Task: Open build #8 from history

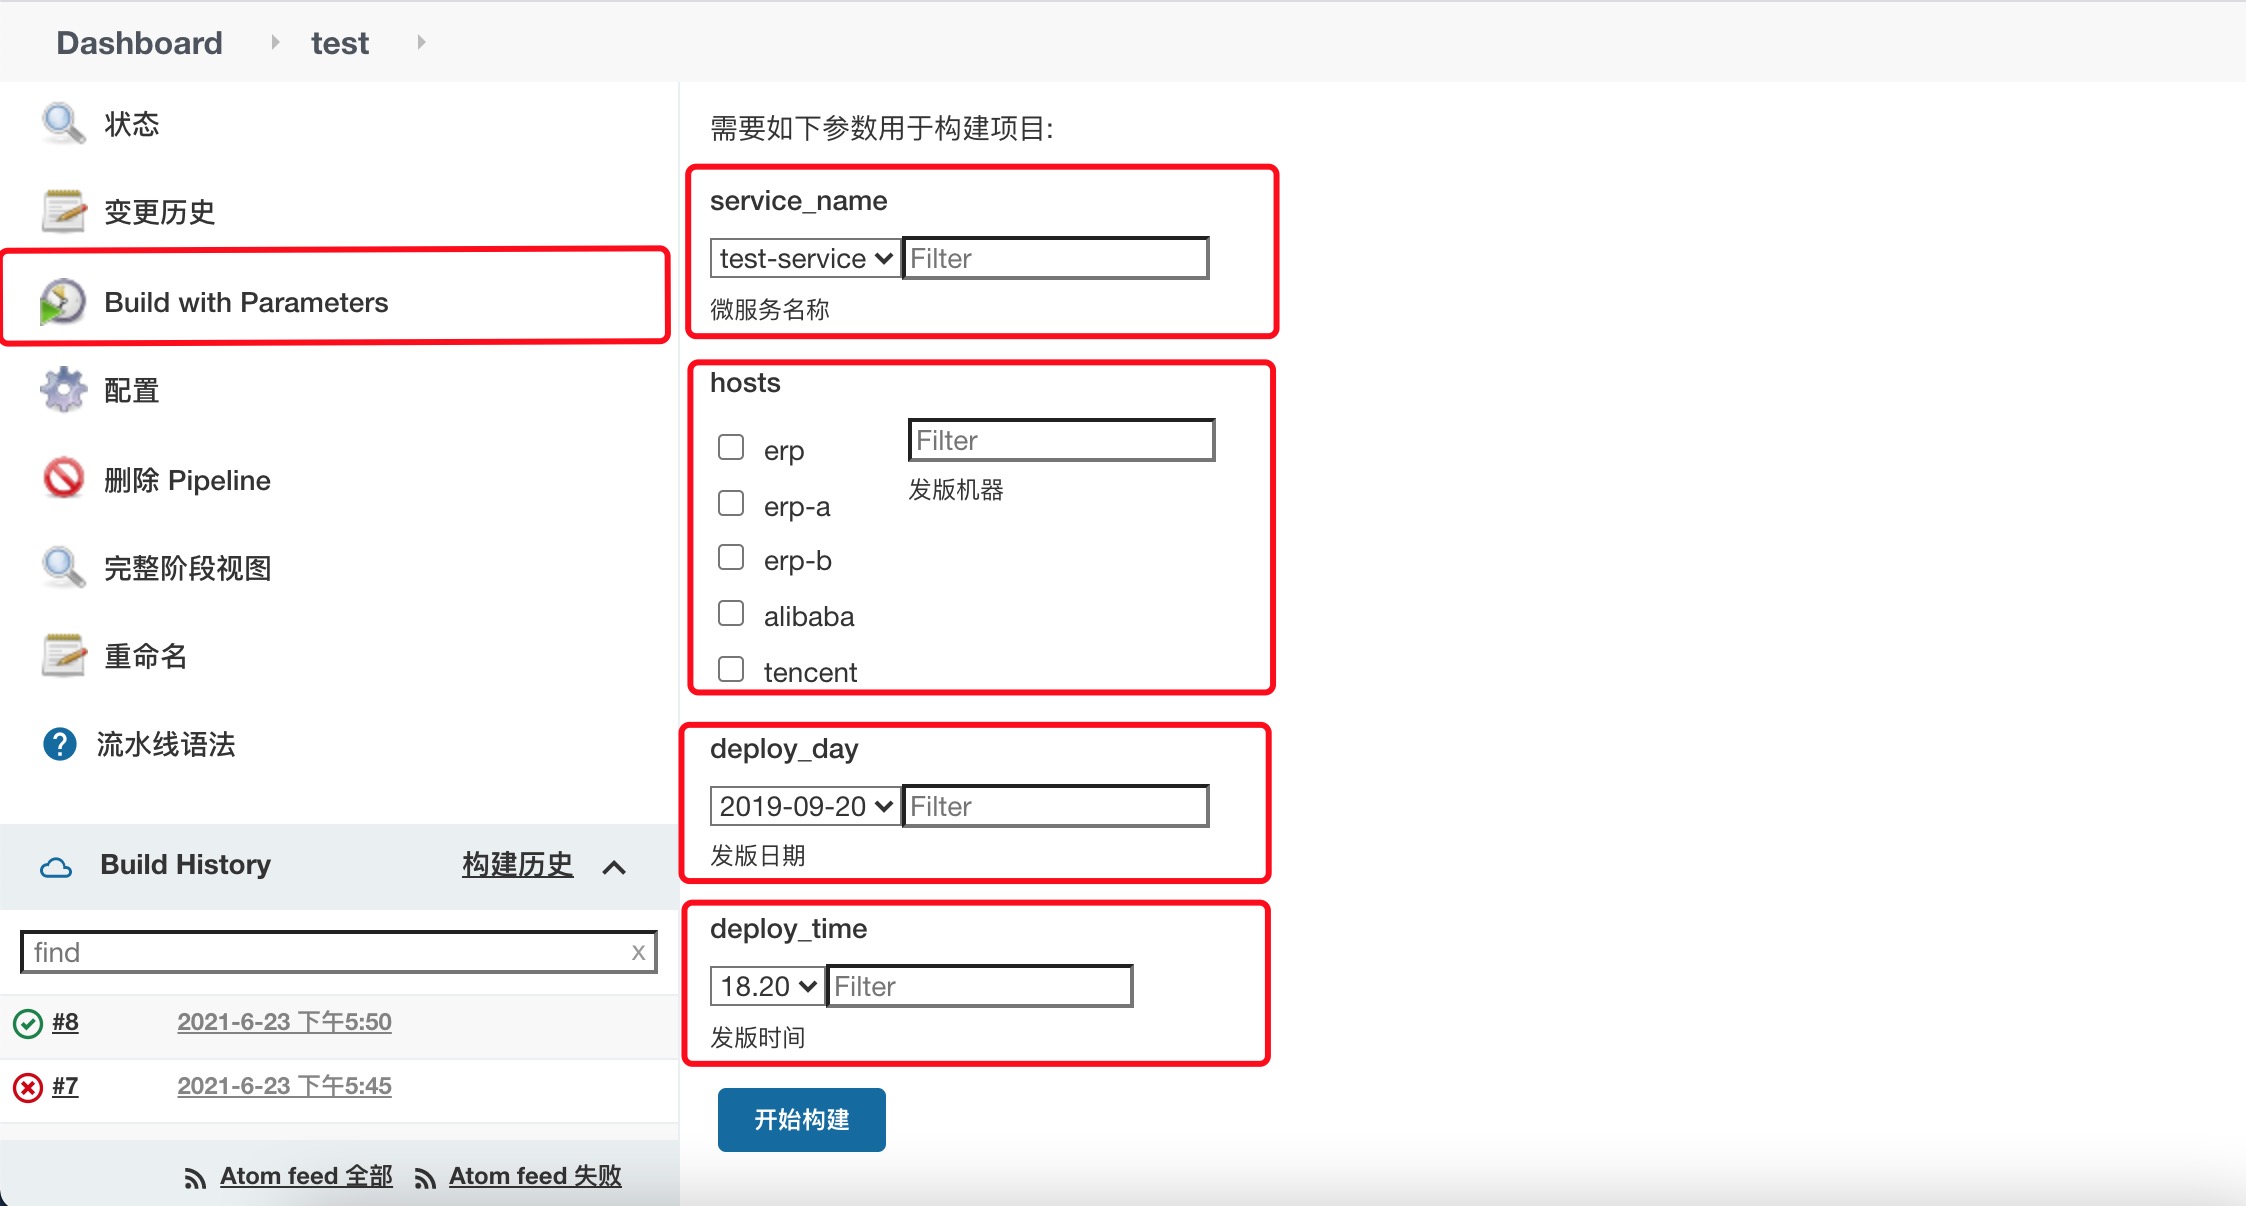Action: point(65,1020)
